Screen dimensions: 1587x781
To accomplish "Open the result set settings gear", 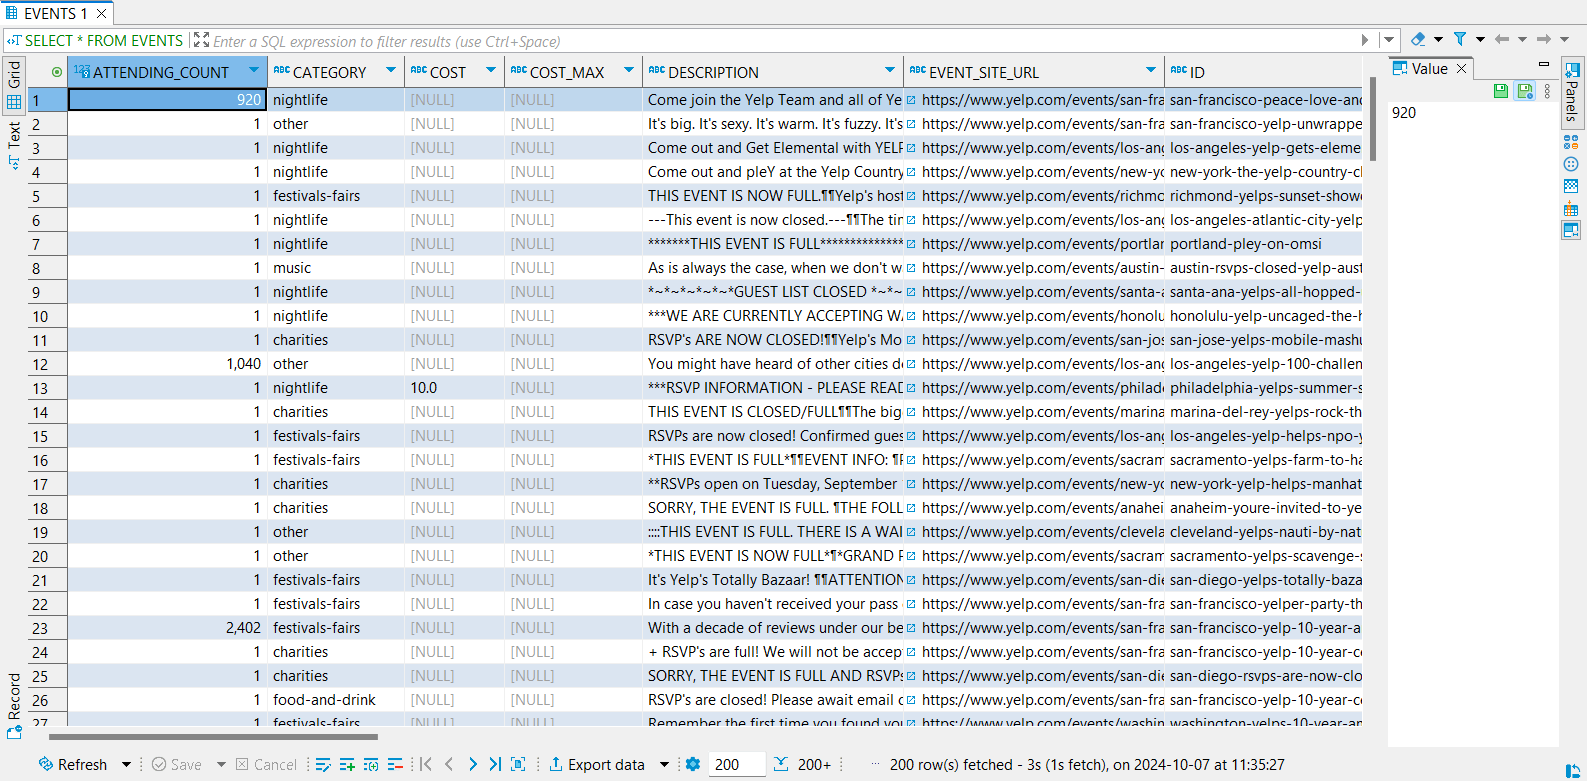I will 693,764.
